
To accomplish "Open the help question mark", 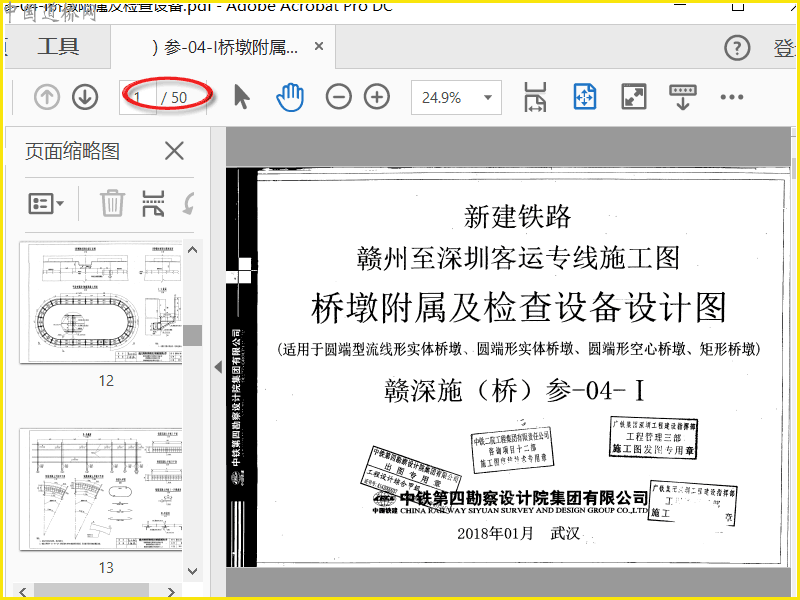I will [737, 48].
